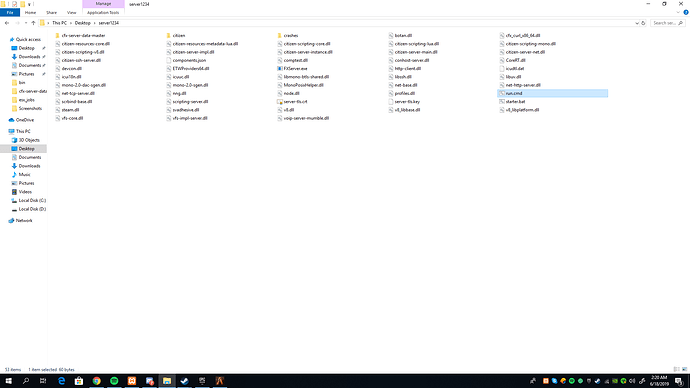
Task: Expand the address bar history dropdown
Action: [x=636, y=23]
